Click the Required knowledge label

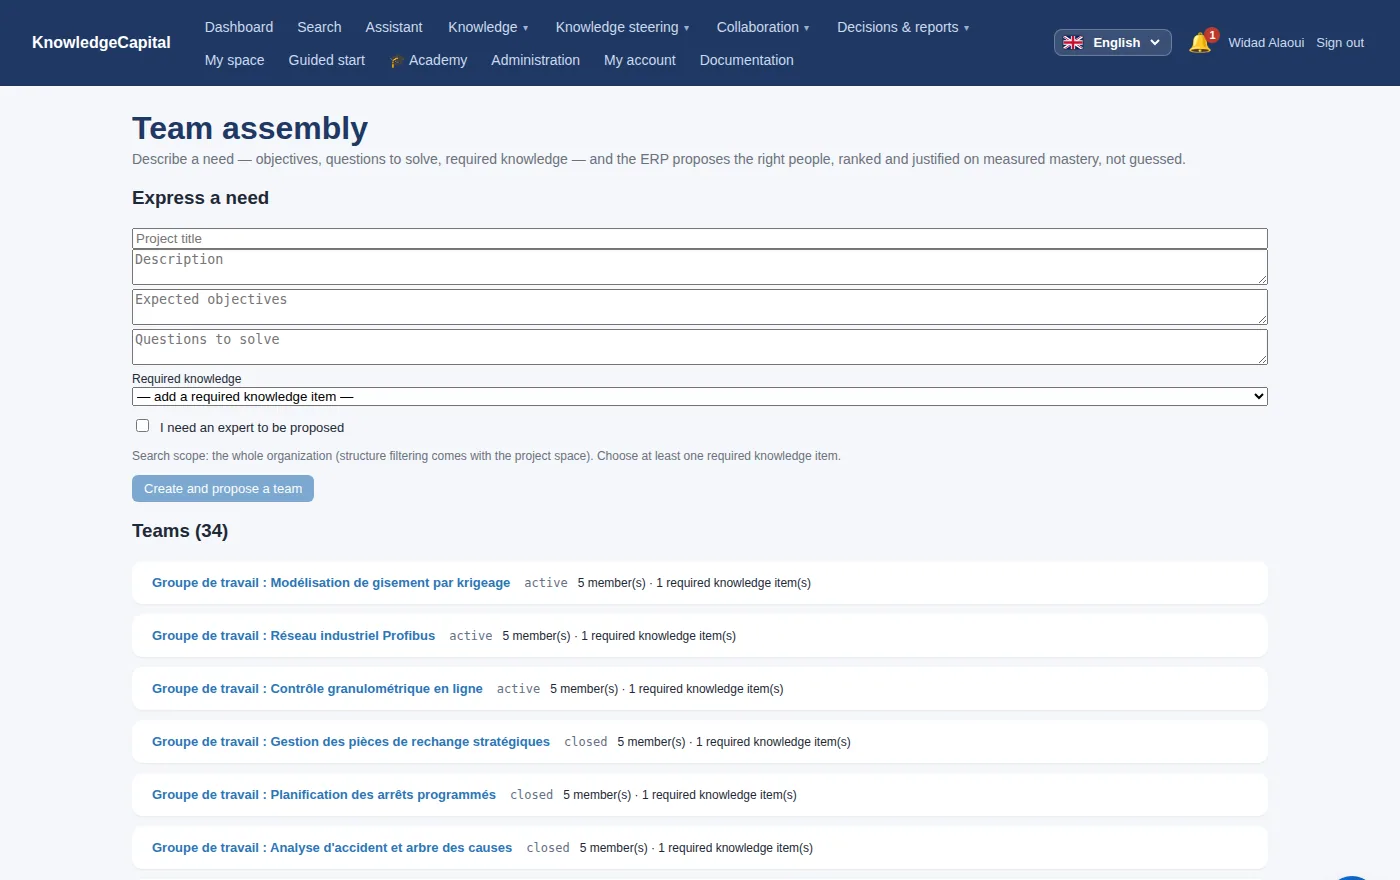[187, 379]
